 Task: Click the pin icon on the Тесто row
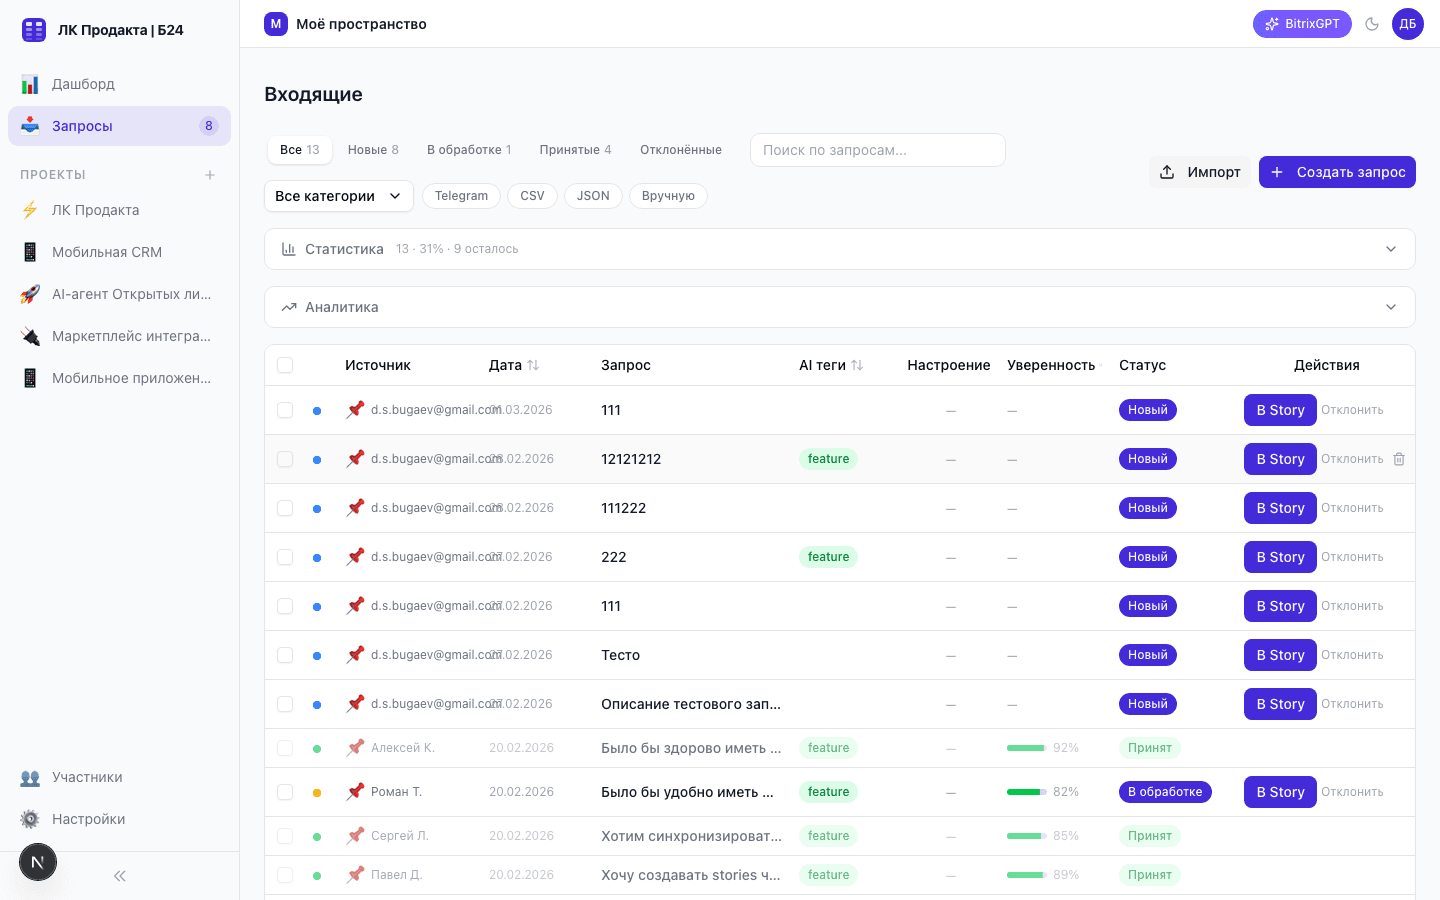(355, 655)
